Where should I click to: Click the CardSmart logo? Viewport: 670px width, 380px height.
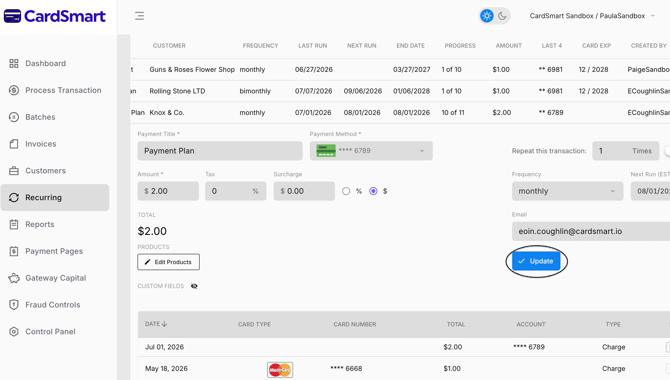click(x=55, y=16)
